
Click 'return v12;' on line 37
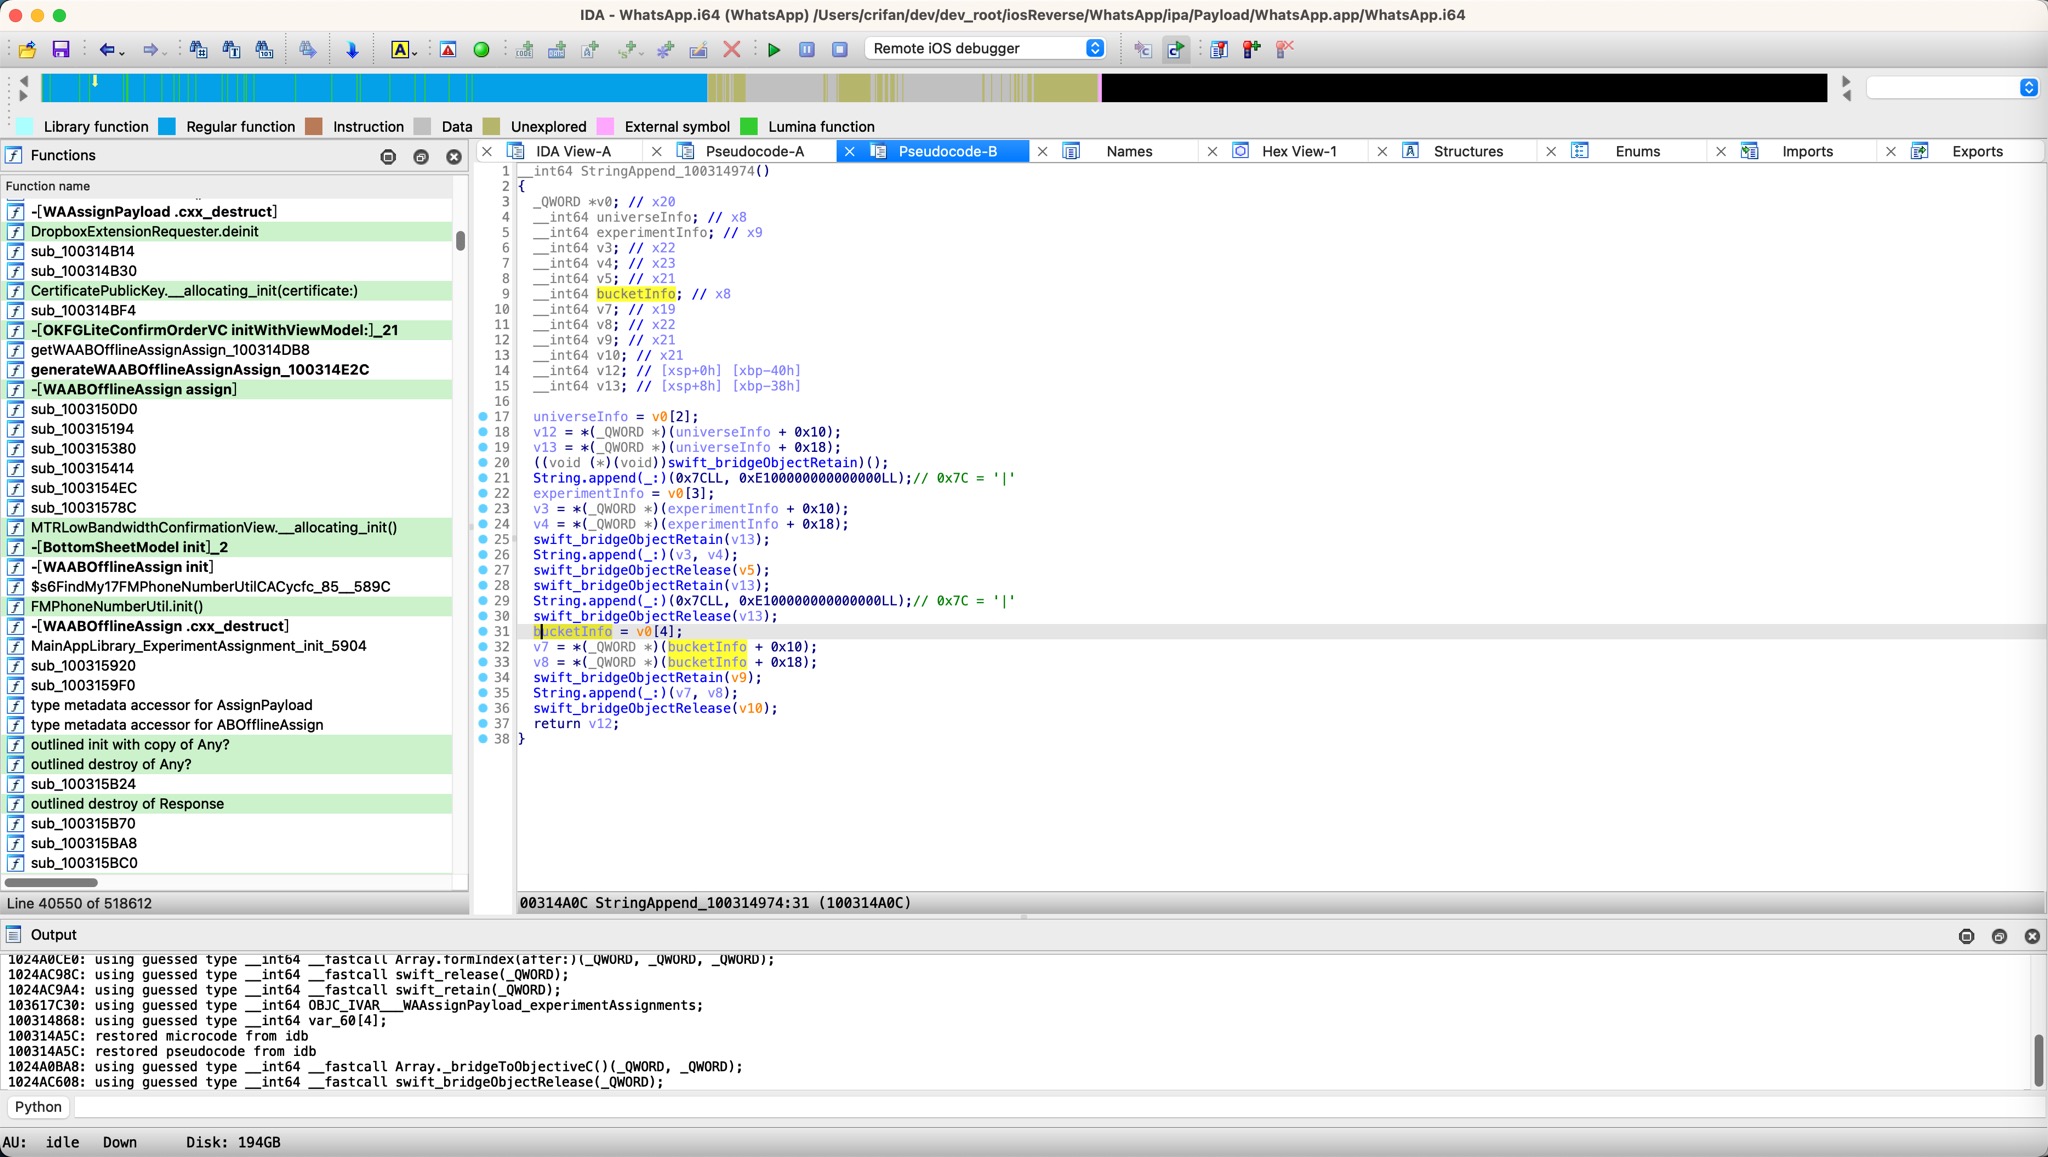click(576, 723)
